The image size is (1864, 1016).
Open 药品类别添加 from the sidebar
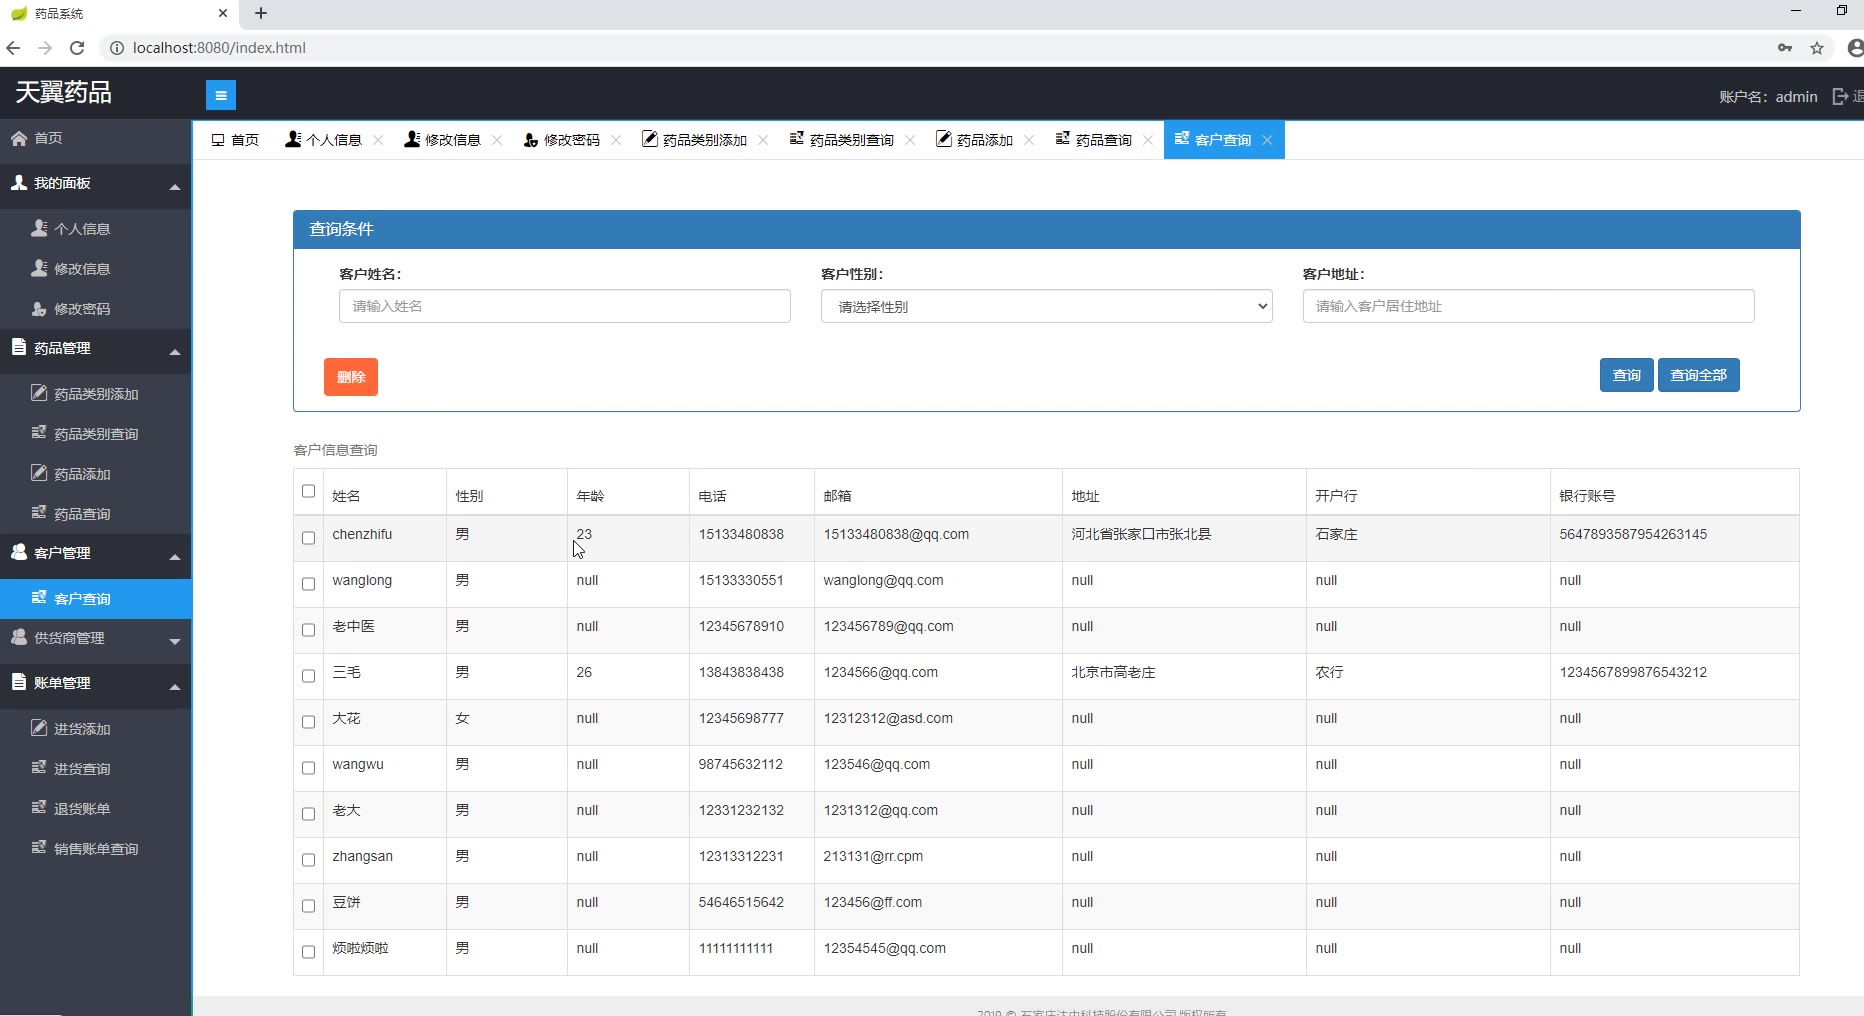96,394
